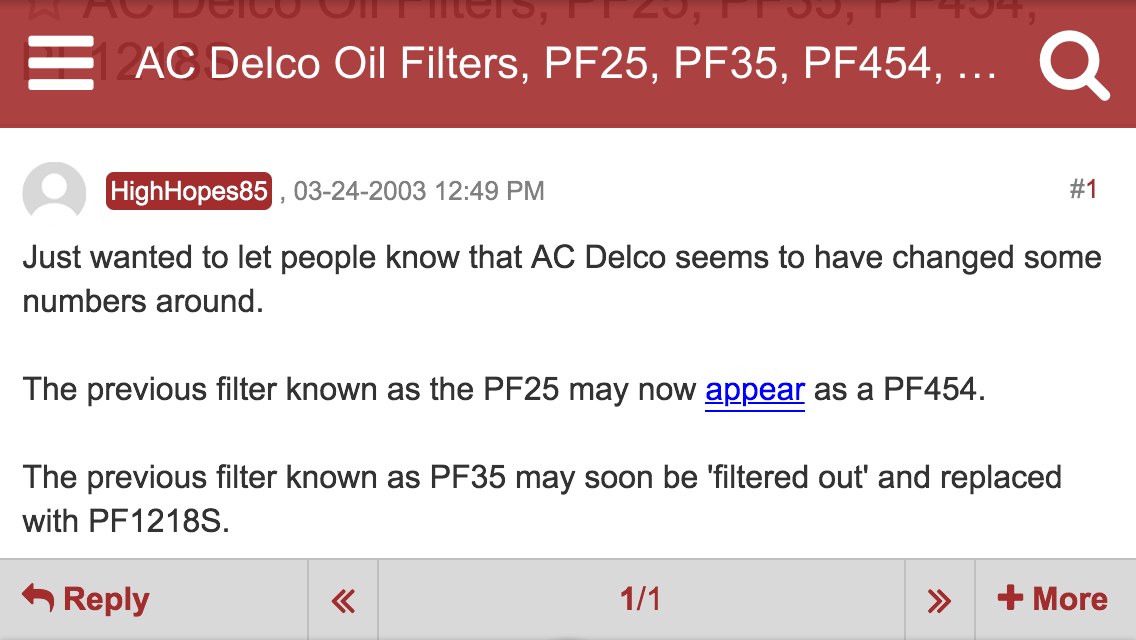
Task: Advance to next page using double-right arrows
Action: pos(939,598)
